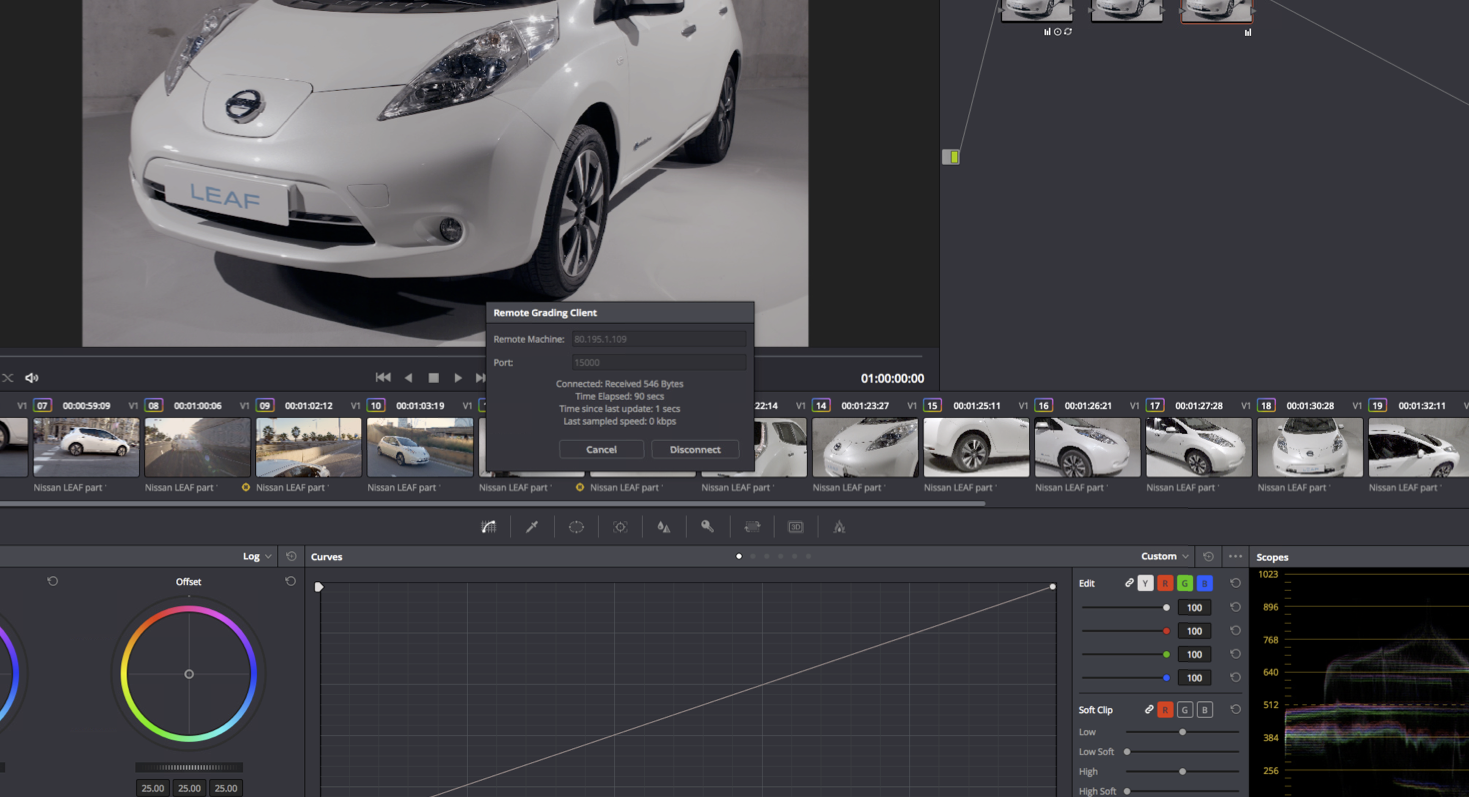Play the clip in reverse

(408, 378)
